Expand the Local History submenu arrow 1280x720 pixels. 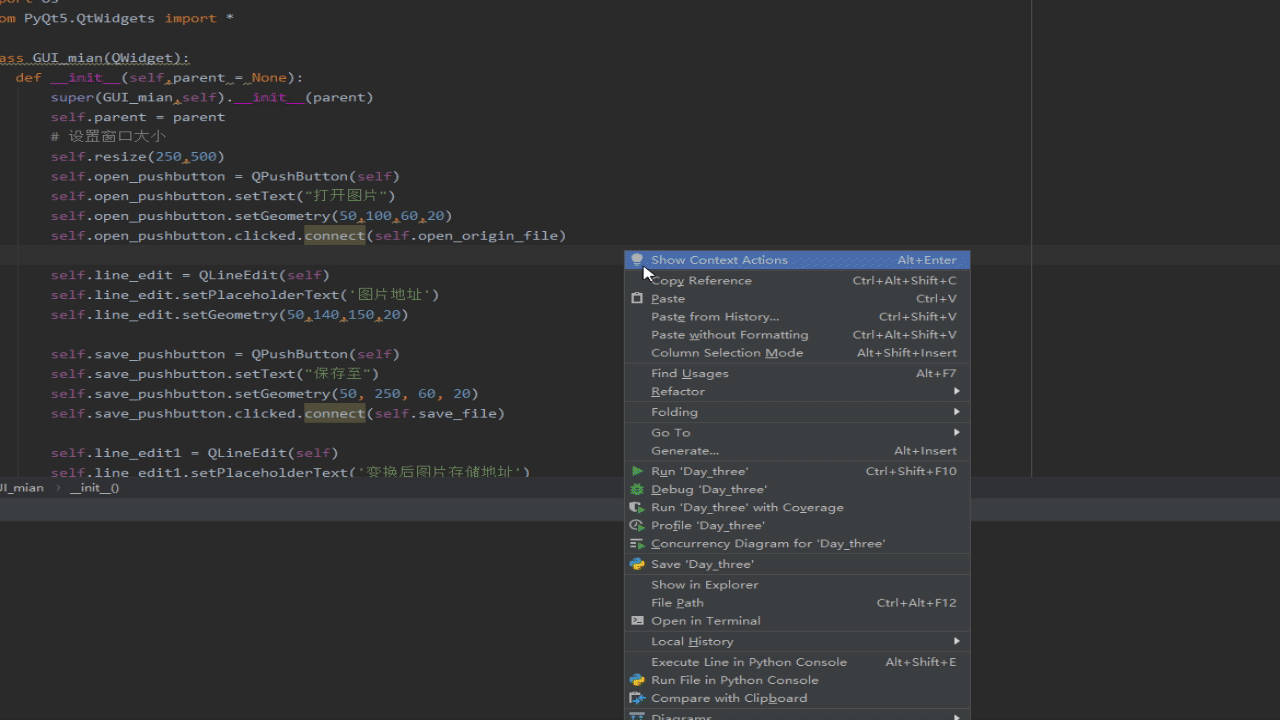pos(957,641)
